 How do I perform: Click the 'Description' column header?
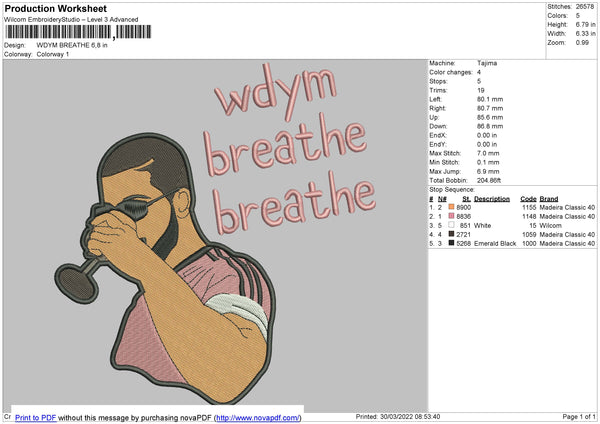click(x=492, y=199)
